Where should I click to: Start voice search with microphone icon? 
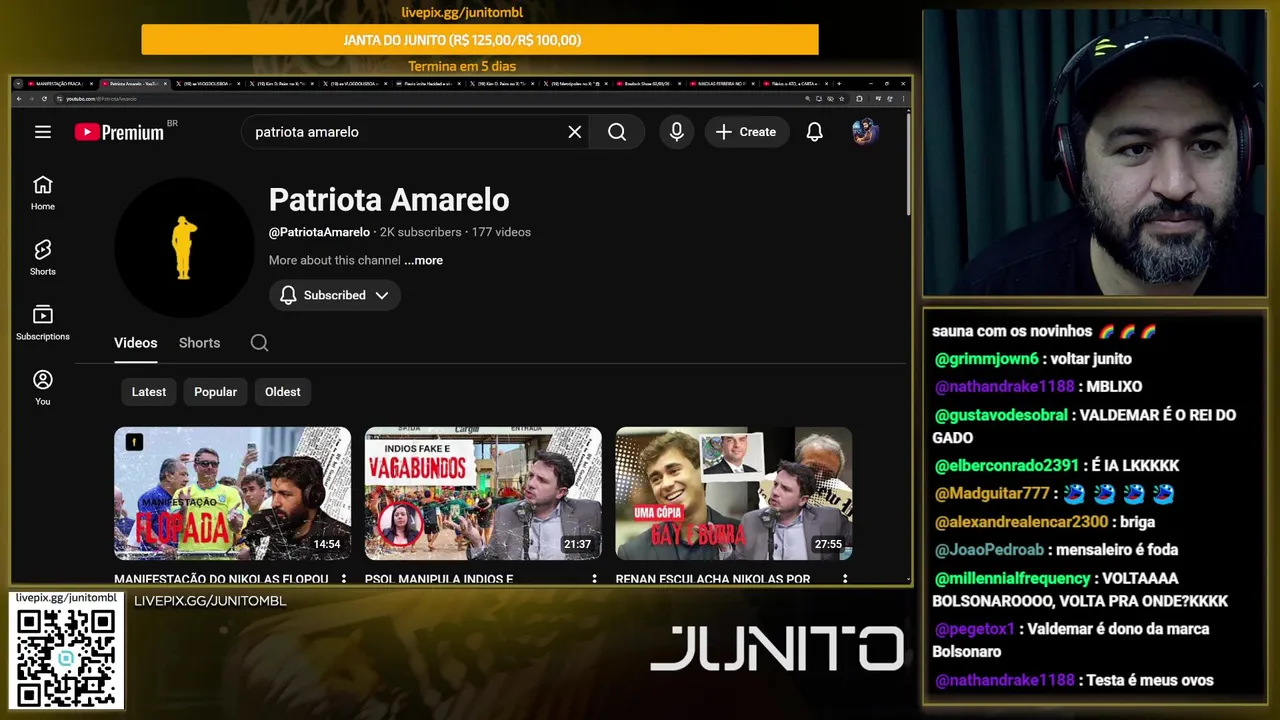[677, 132]
